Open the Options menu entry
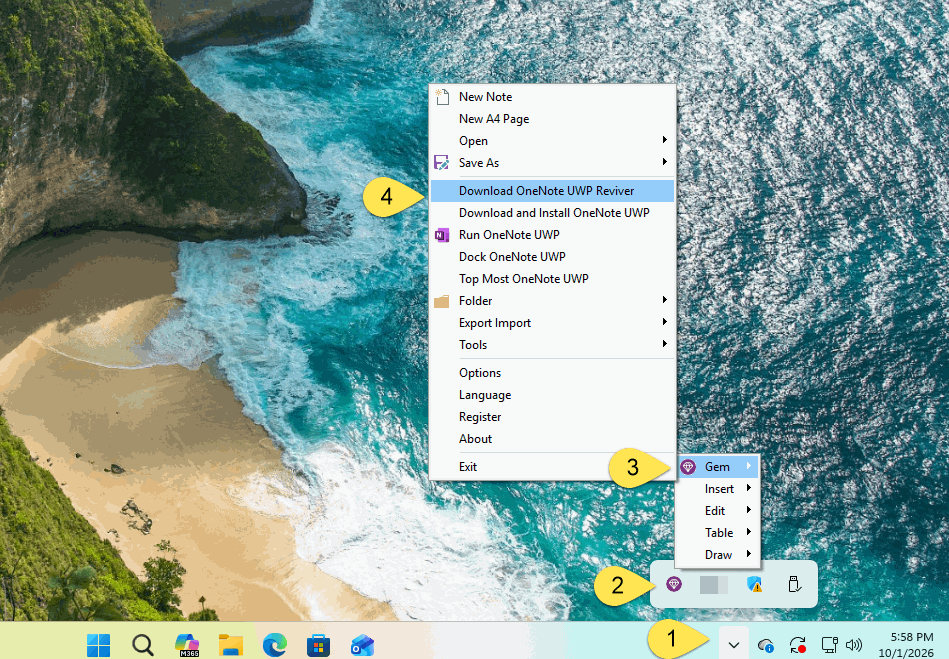Viewport: 949px width, 659px height. click(552, 373)
